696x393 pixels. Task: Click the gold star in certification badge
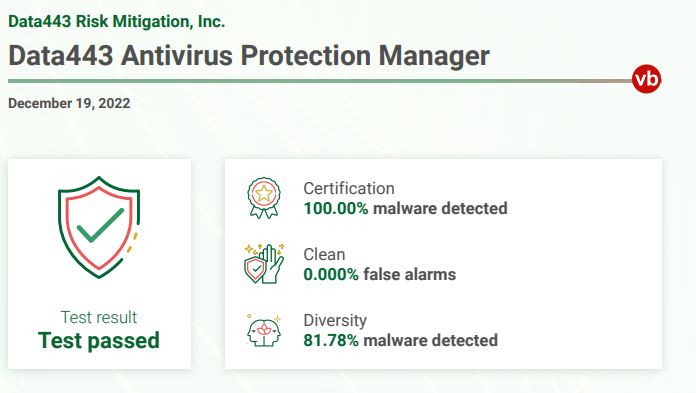tap(264, 193)
